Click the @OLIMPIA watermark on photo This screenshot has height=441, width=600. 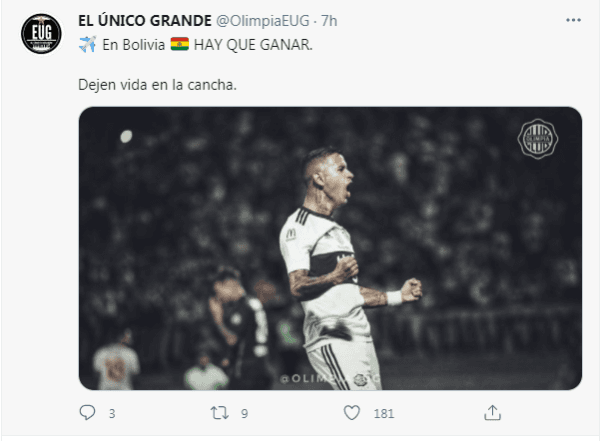[330, 379]
